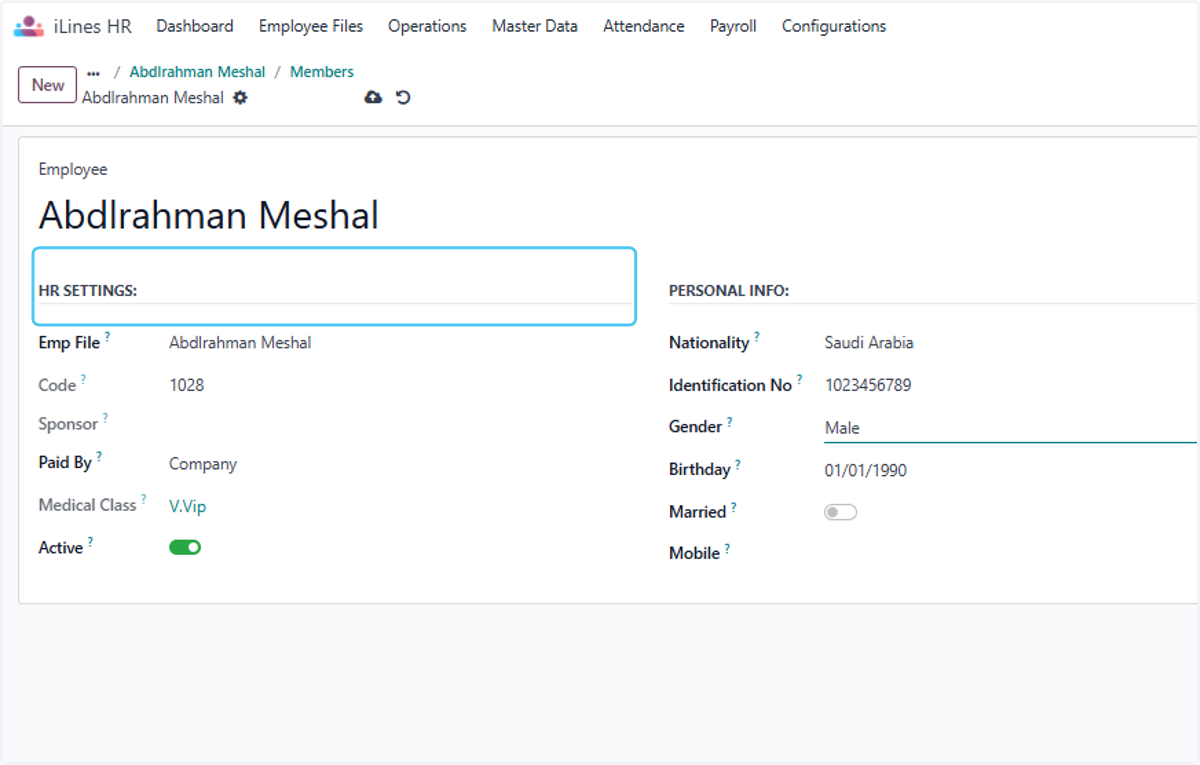Click the Code value 1028
This screenshot has width=1200, height=765.
click(187, 385)
